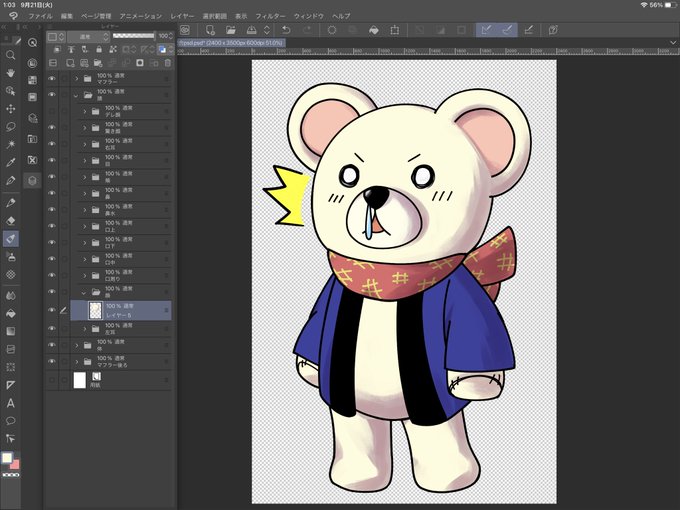Show the 用紙 paper layer visibility

click(52, 380)
